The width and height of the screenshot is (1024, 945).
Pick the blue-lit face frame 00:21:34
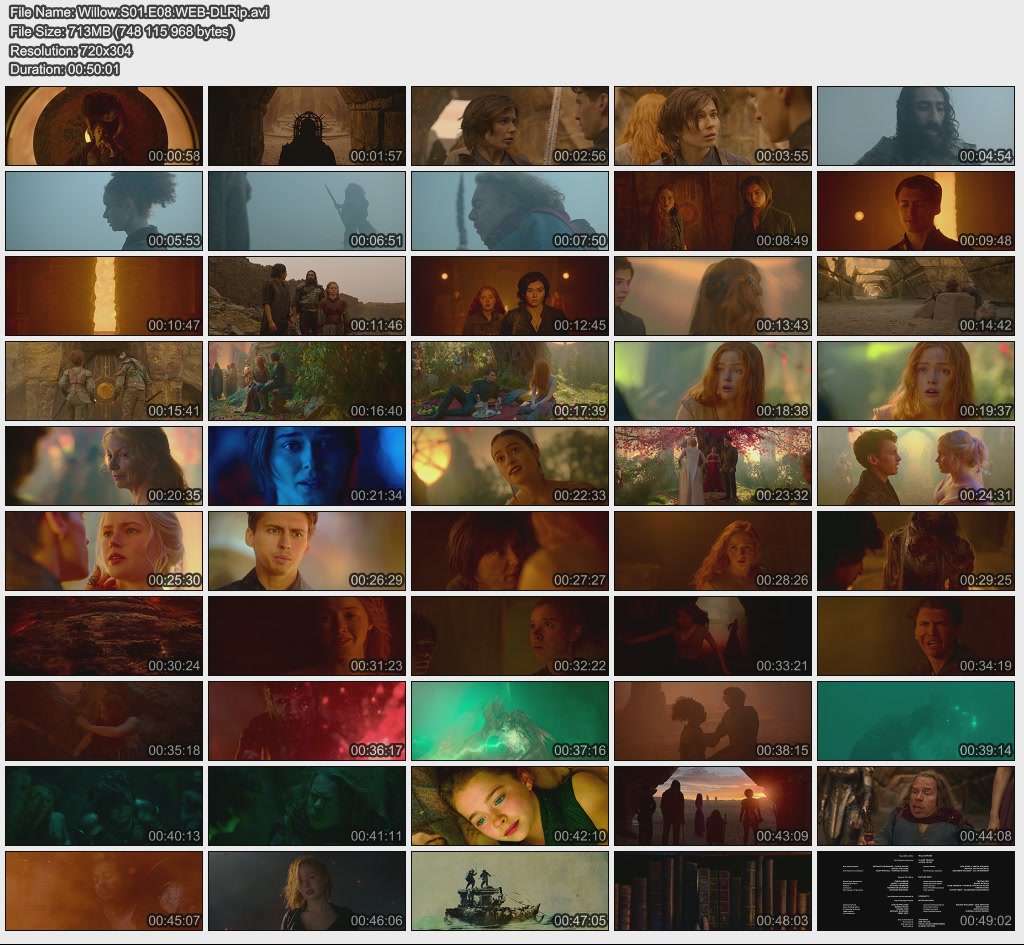pyautogui.click(x=307, y=466)
